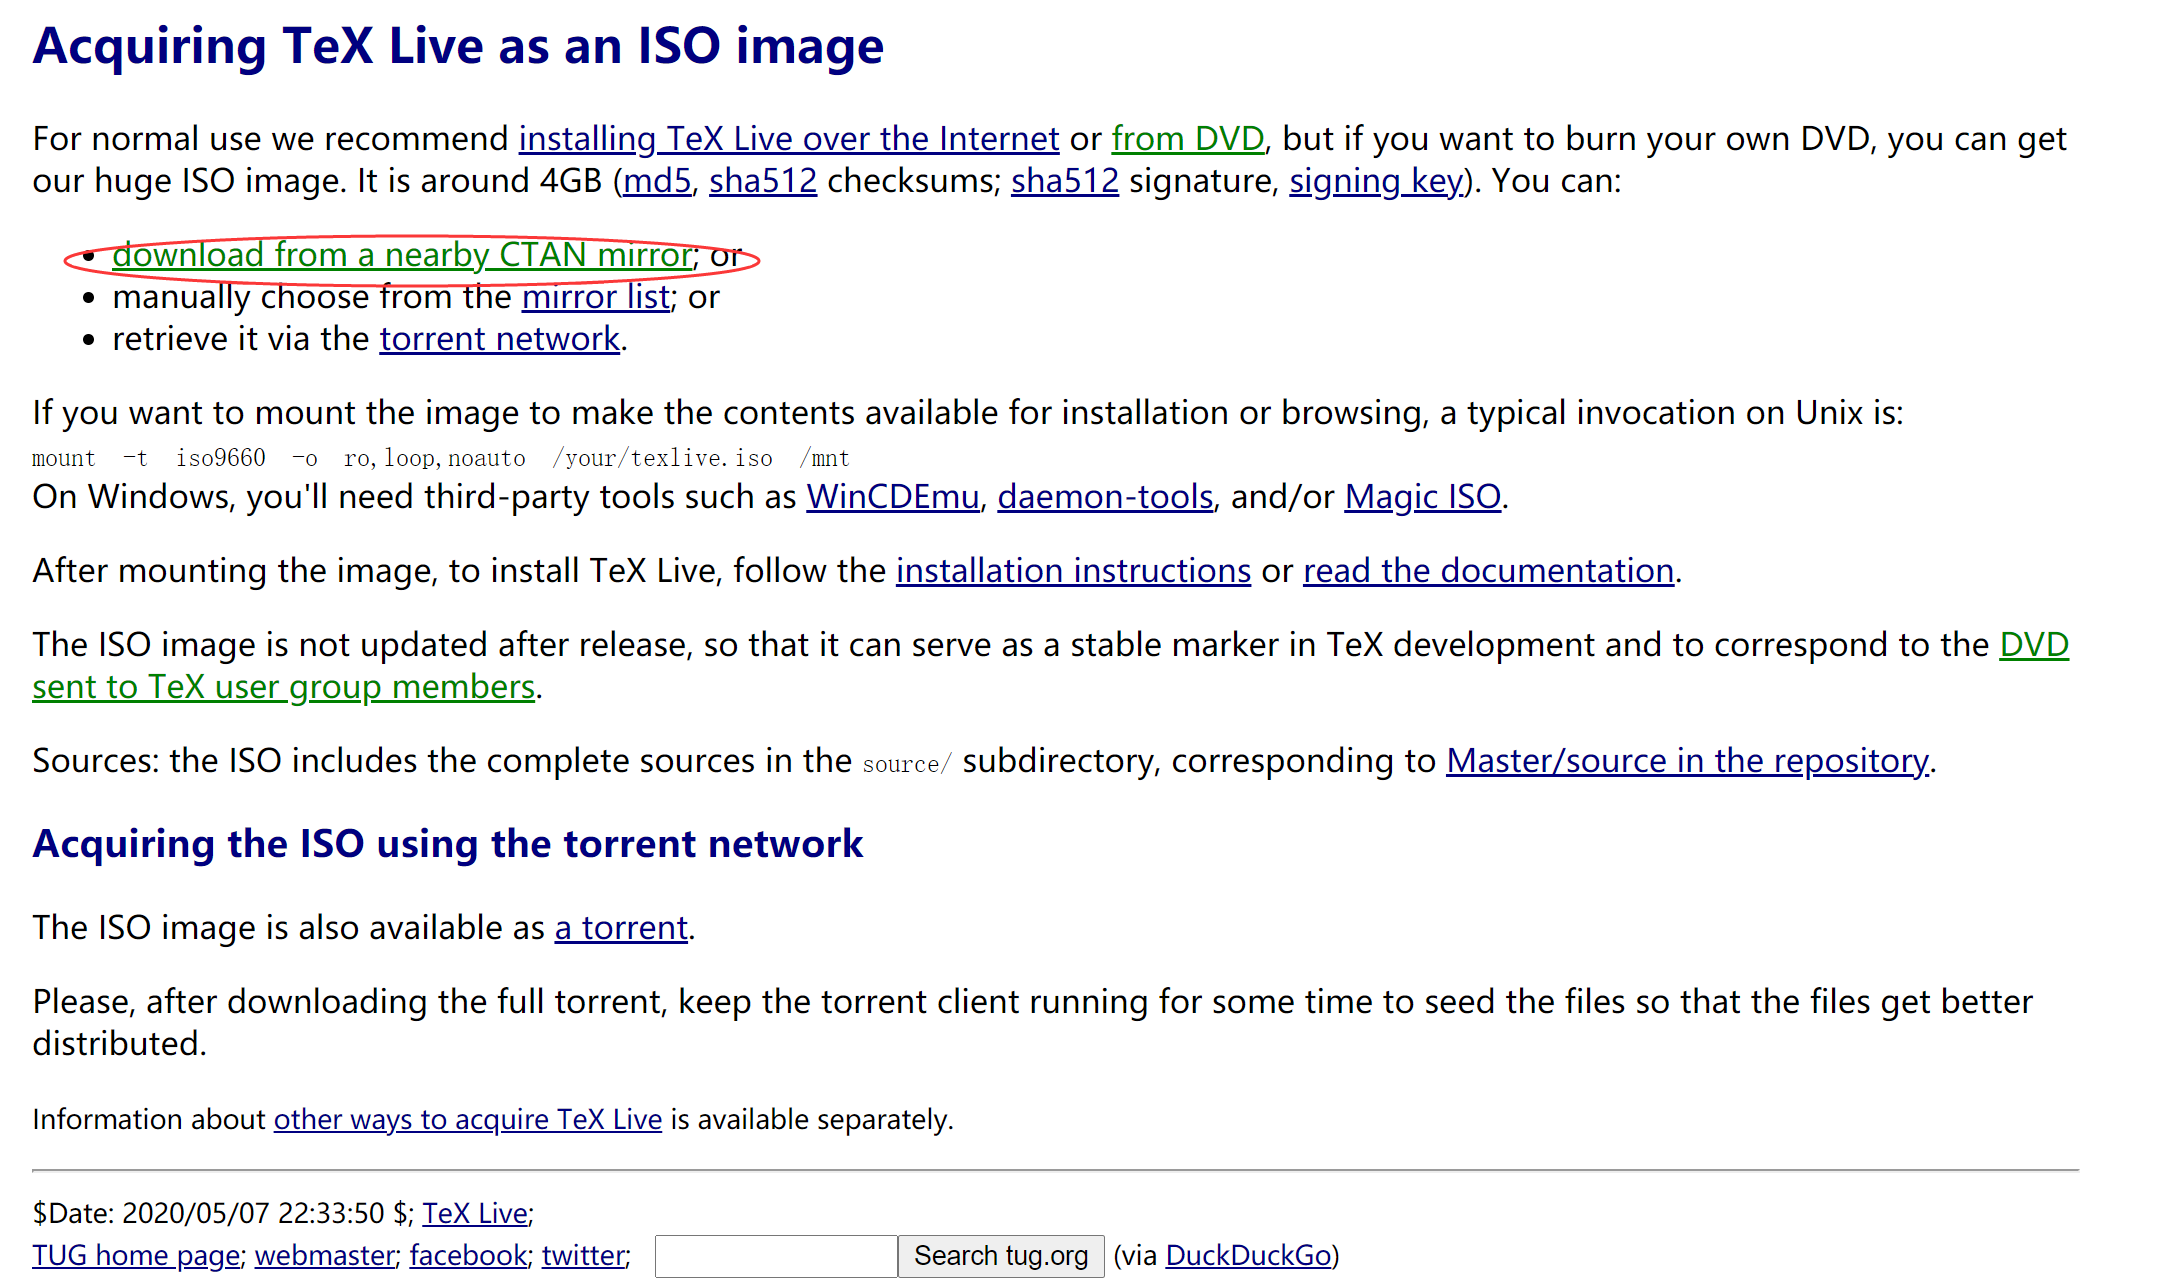Open the green 'from DVD' link
The width and height of the screenshot is (2159, 1282).
1187,139
